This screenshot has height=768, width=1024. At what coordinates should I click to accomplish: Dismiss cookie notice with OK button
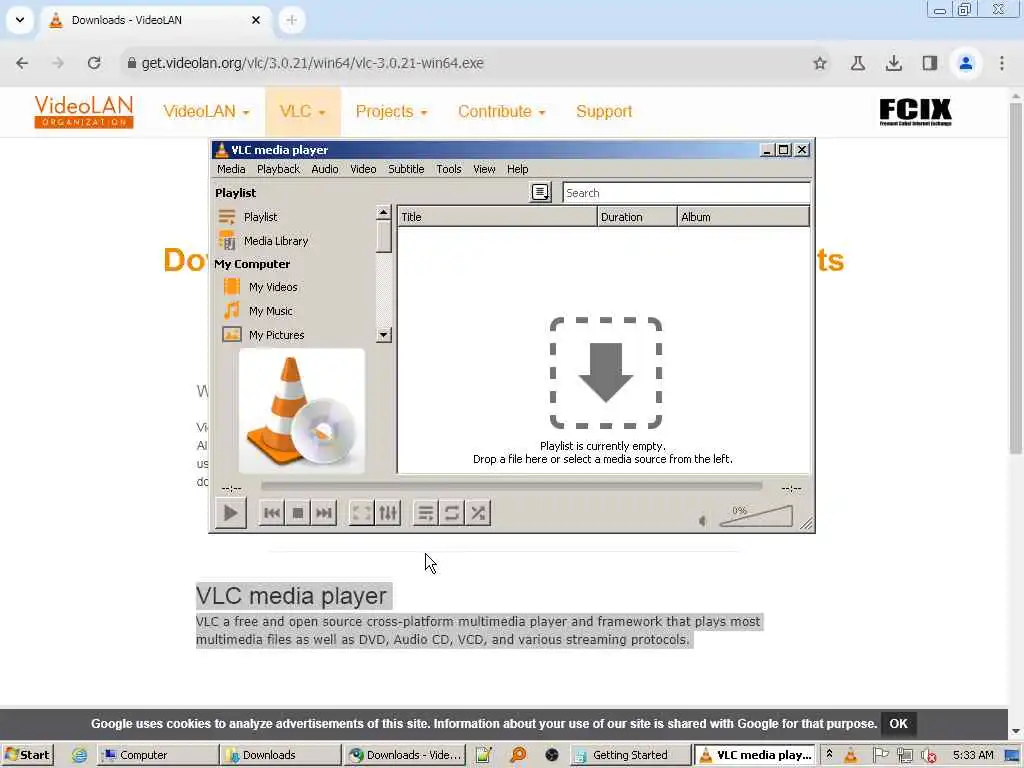(898, 724)
